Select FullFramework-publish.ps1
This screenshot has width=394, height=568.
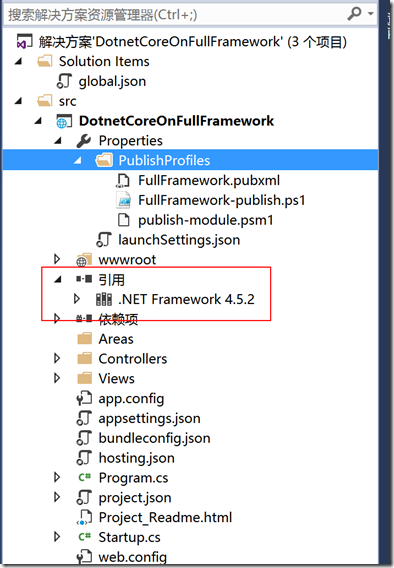(x=222, y=200)
